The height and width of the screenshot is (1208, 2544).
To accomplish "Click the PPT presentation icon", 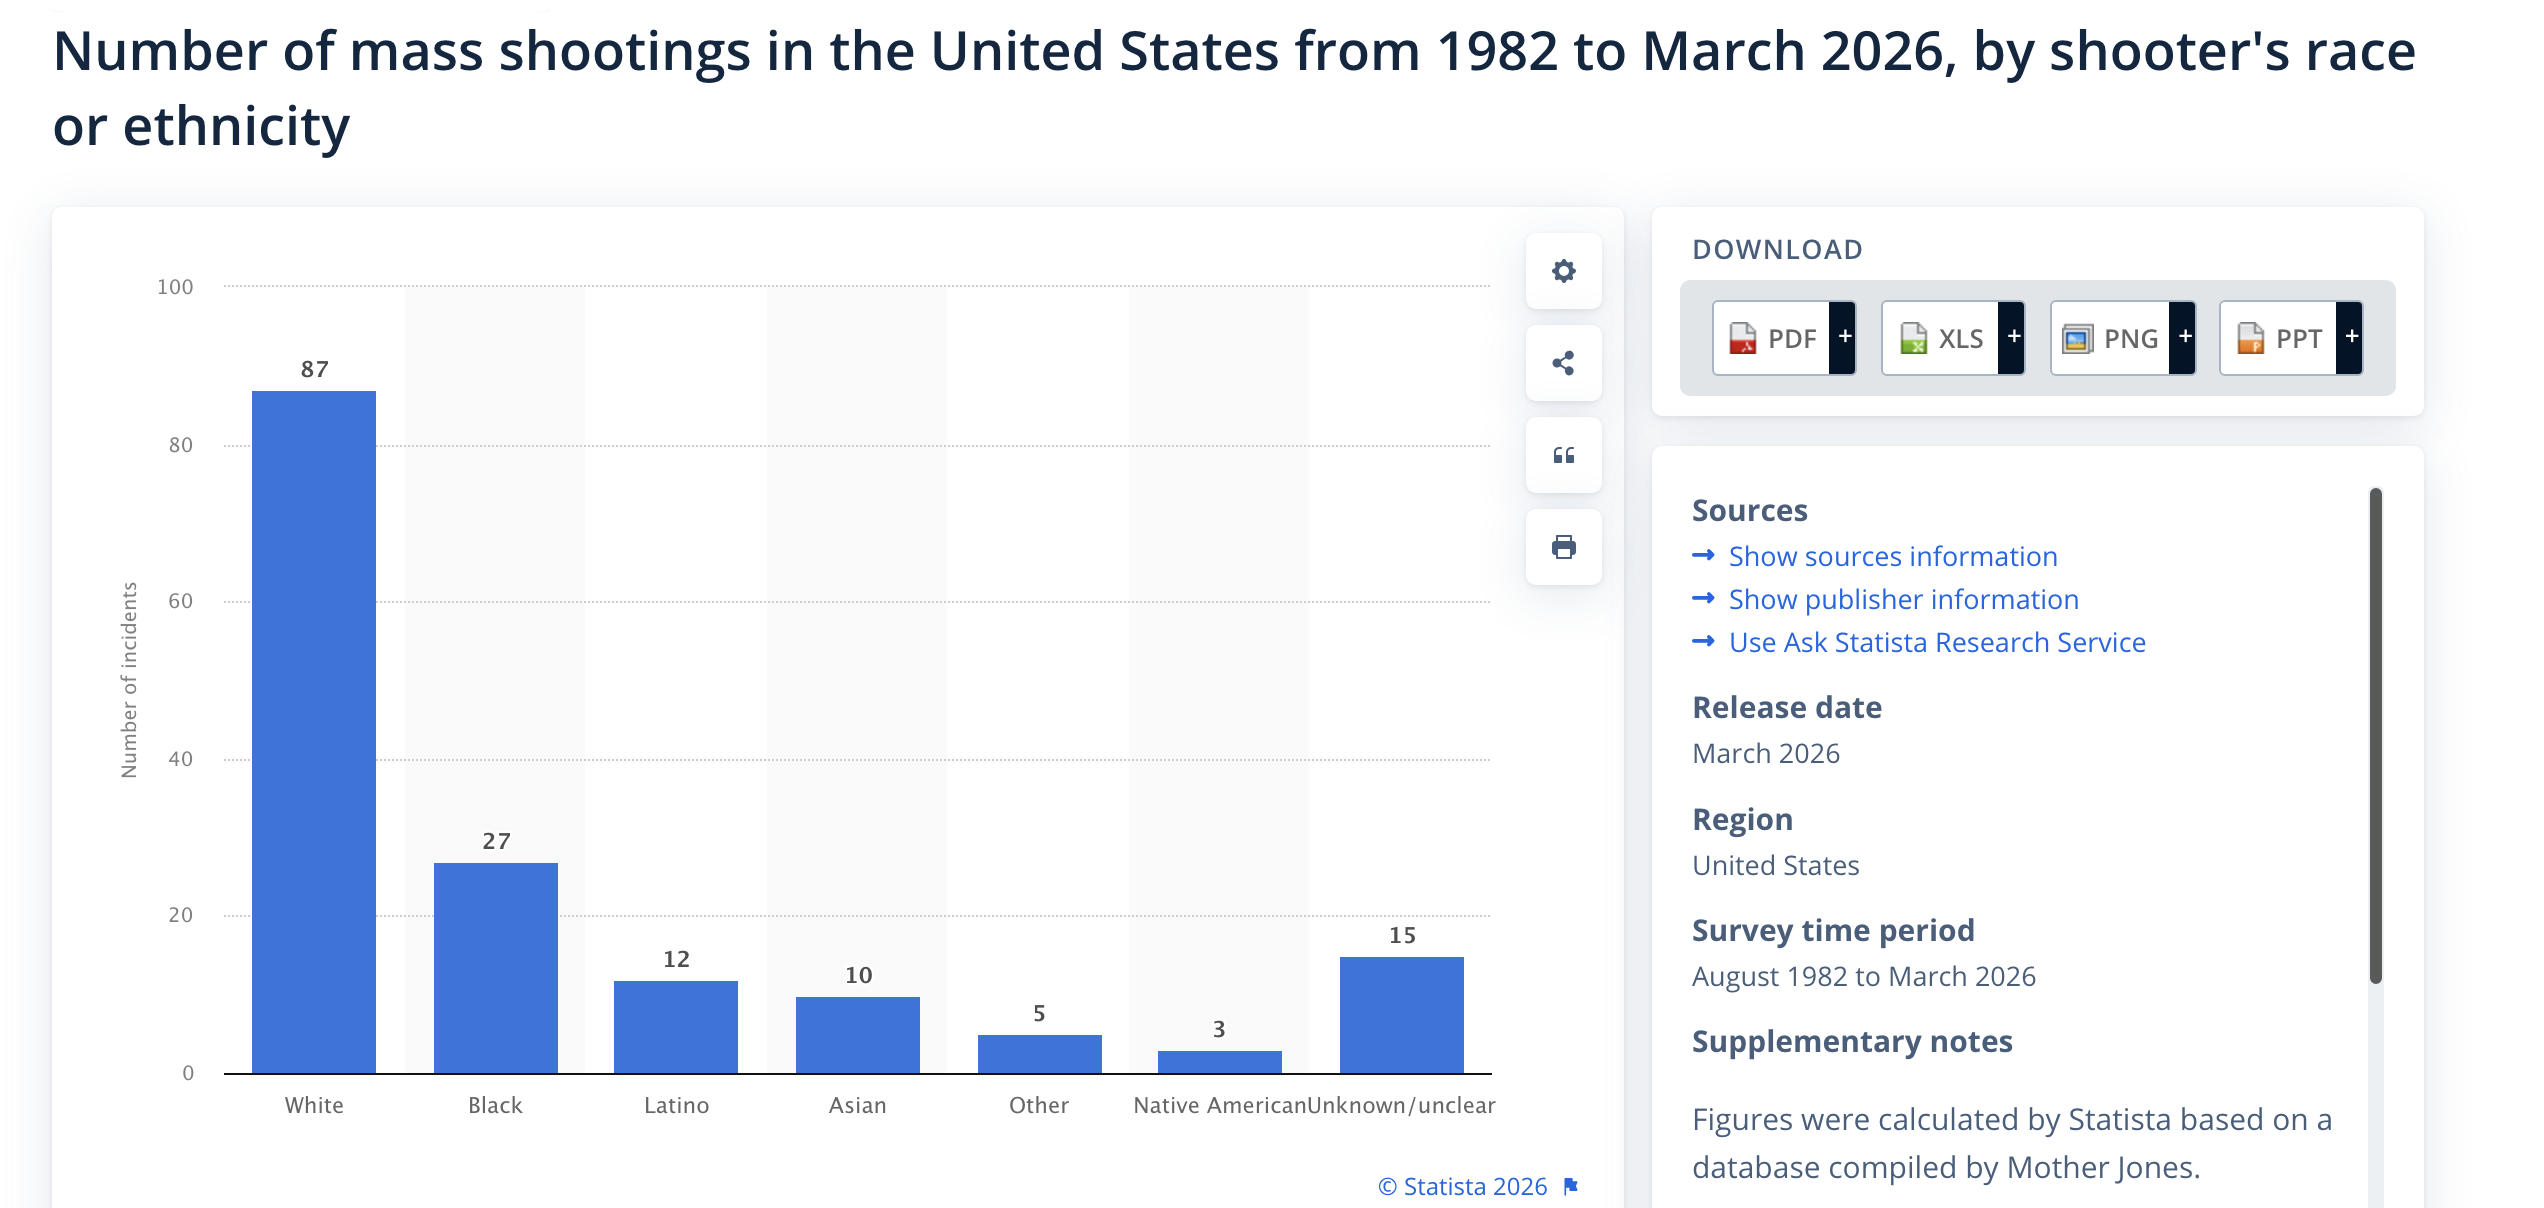I will coord(2250,338).
